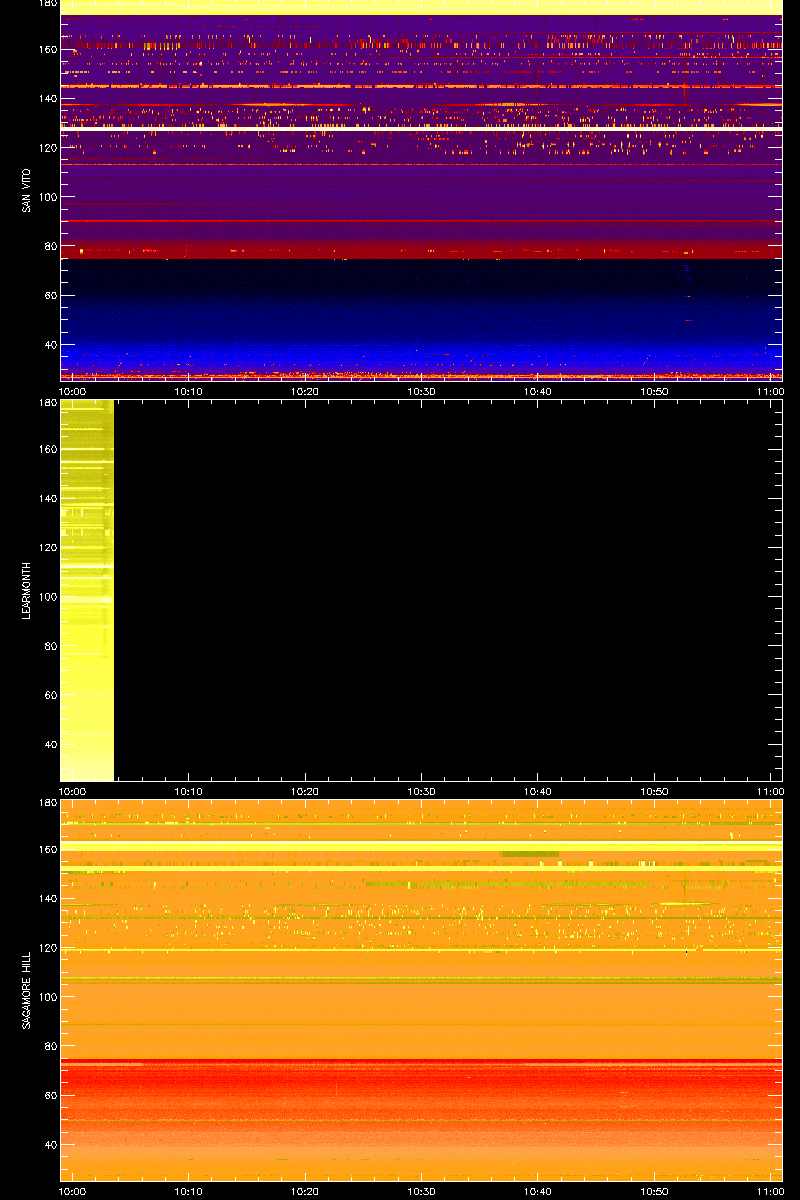
Task: Click 80 frequency label on Sagamore Hill axis
Action: pos(50,1046)
